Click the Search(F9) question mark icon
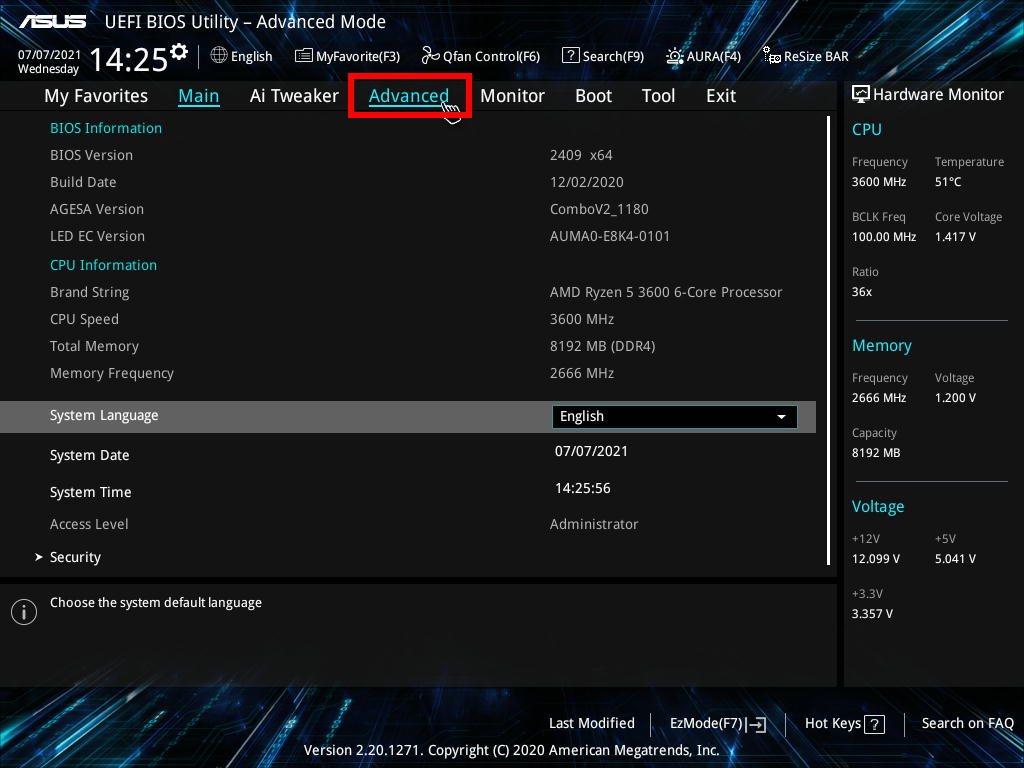Image resolution: width=1024 pixels, height=768 pixels. (x=570, y=56)
